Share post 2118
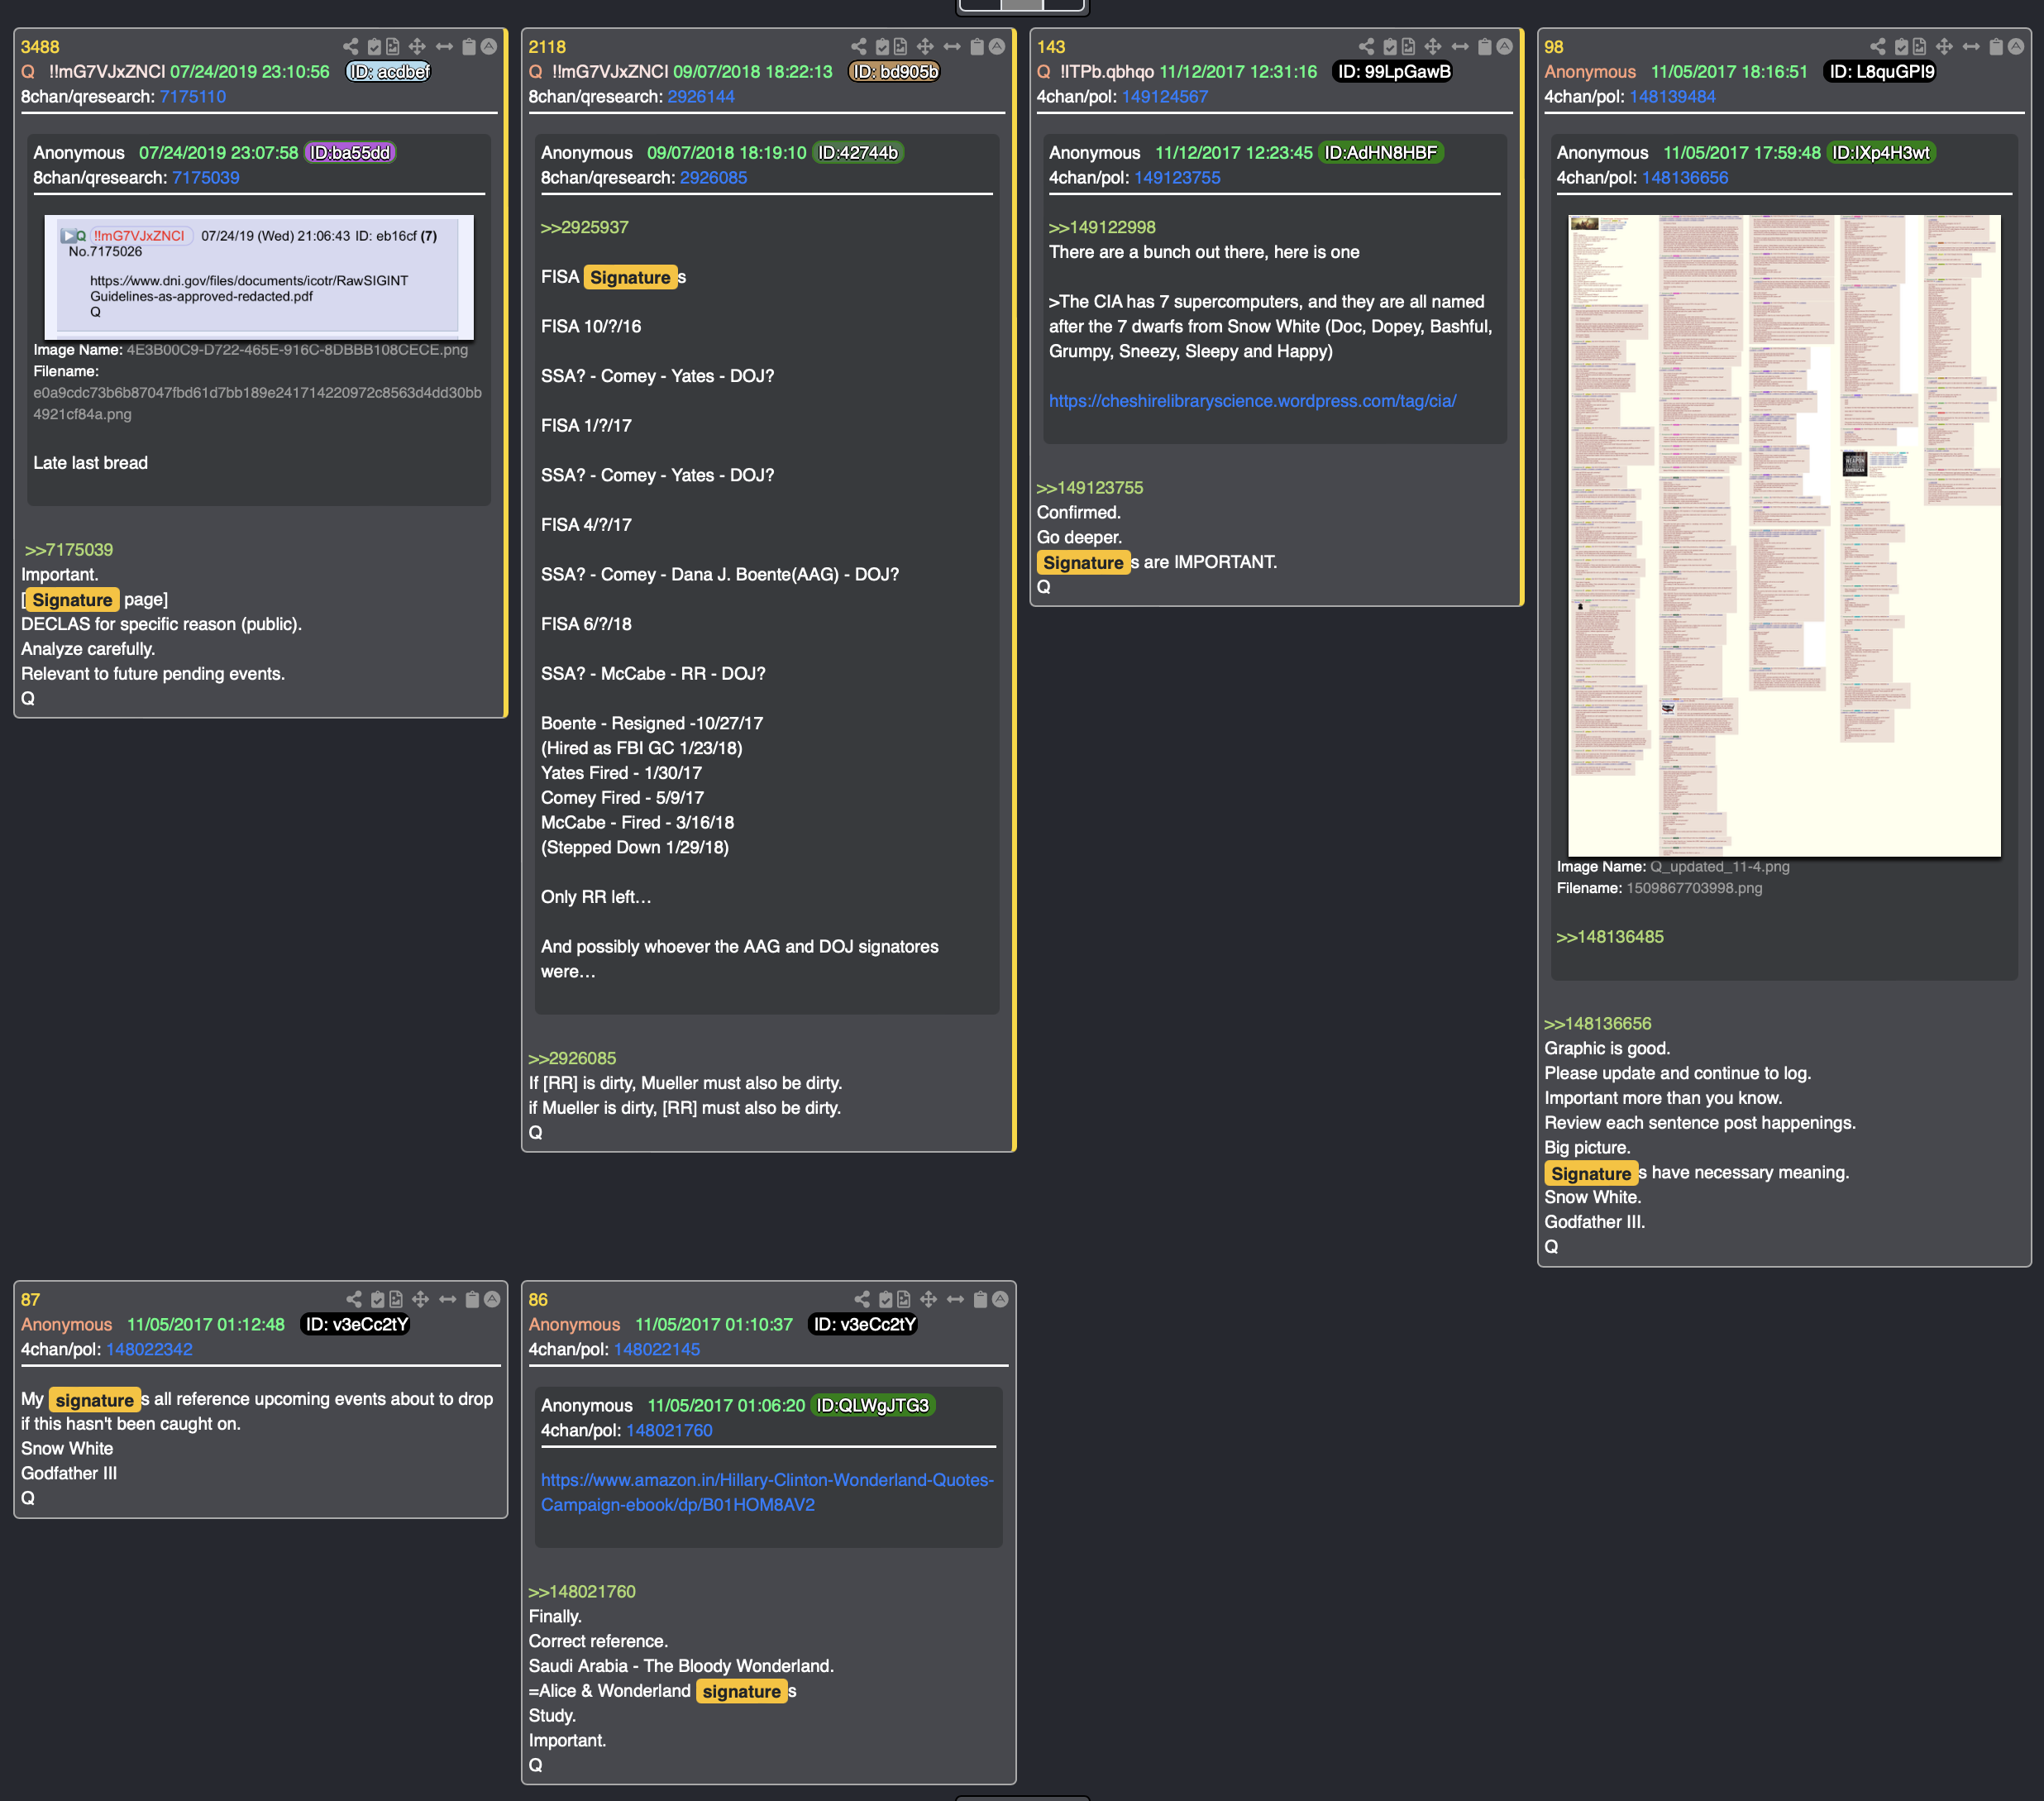The width and height of the screenshot is (2044, 1801). [x=858, y=47]
